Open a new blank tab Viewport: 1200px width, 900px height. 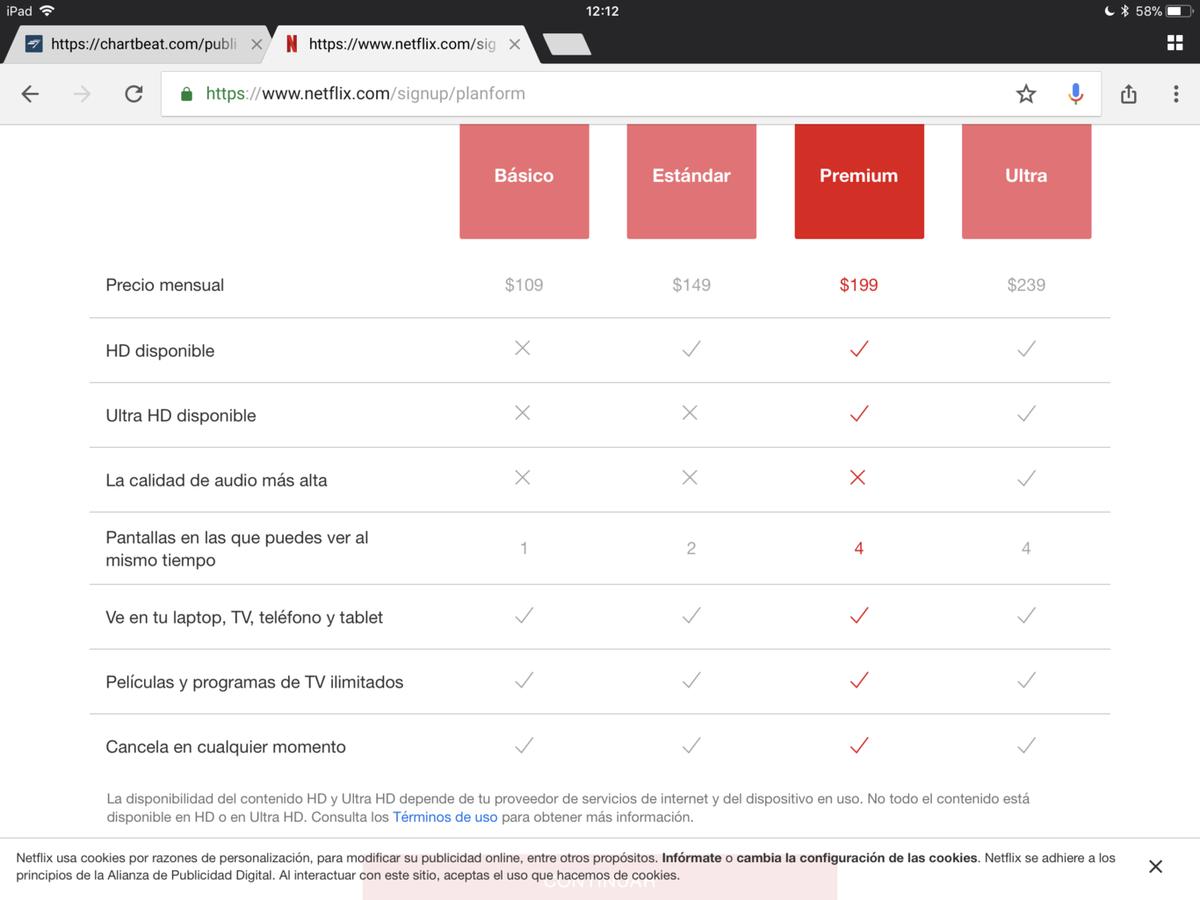click(566, 44)
